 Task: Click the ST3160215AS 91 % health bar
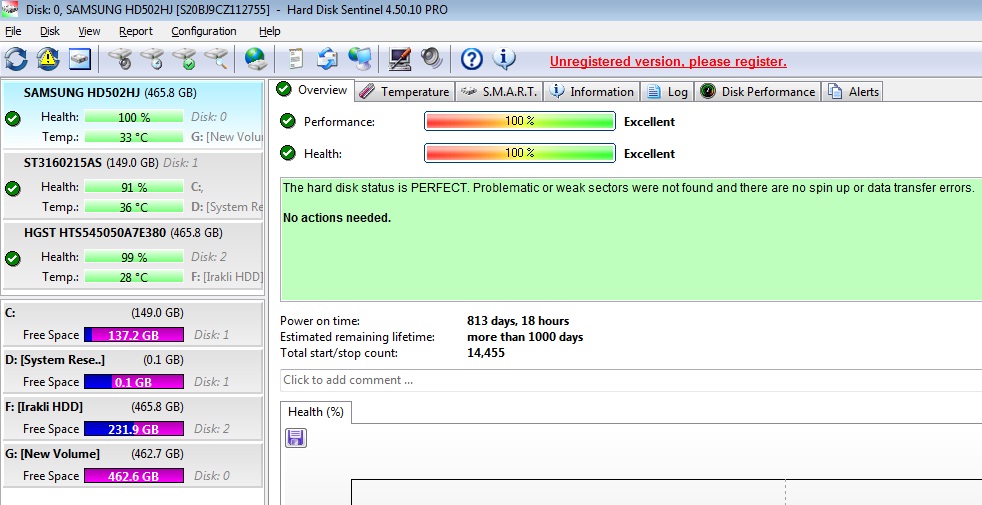[134, 187]
